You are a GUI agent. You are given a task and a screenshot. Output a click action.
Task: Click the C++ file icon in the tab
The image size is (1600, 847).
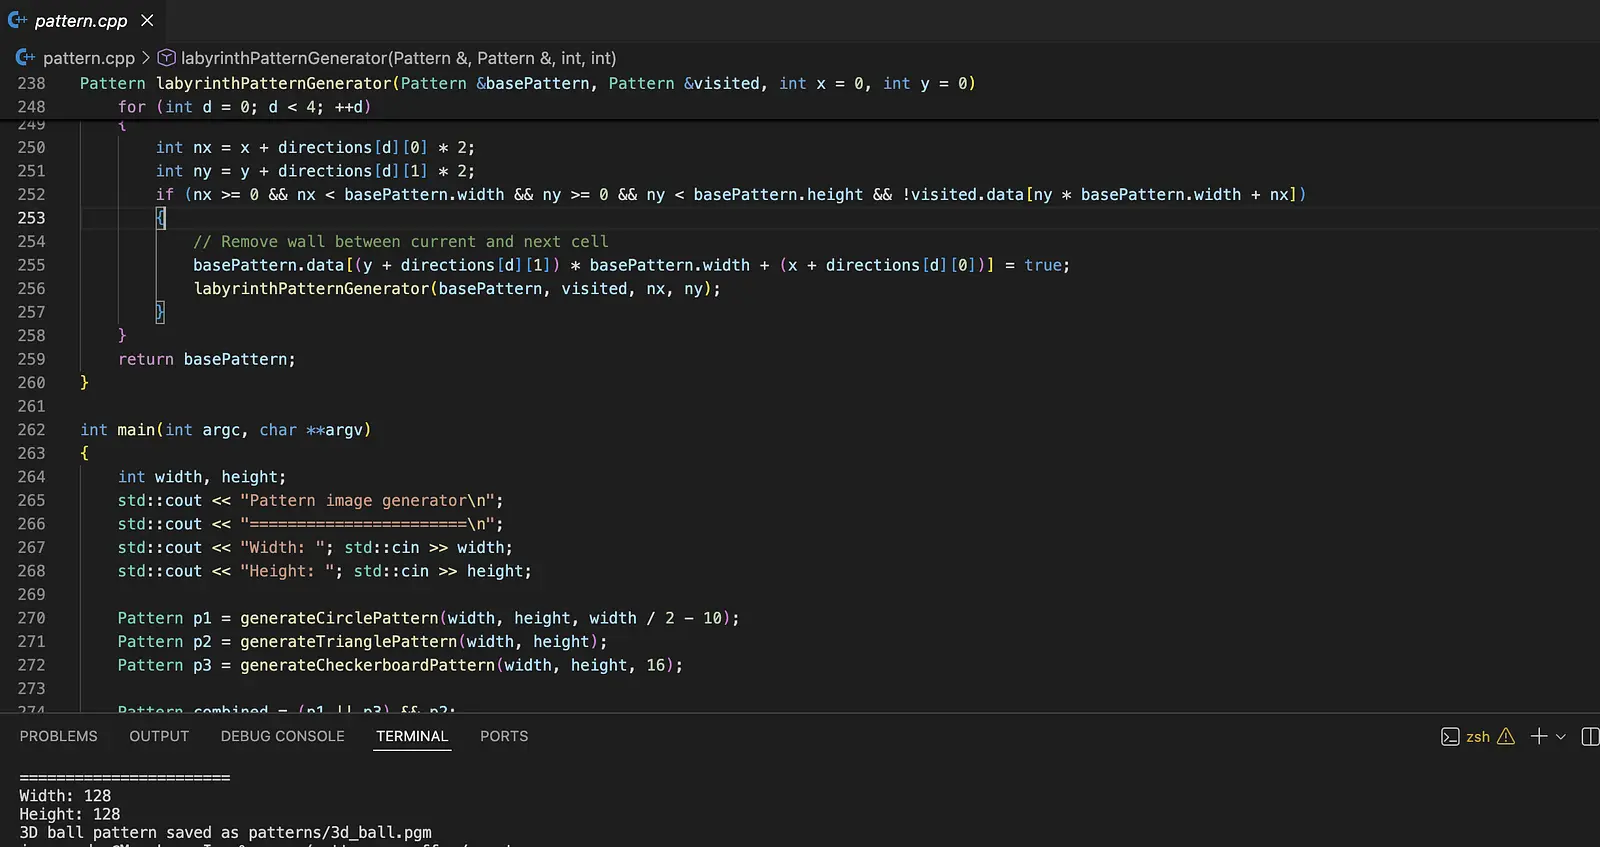tap(17, 20)
